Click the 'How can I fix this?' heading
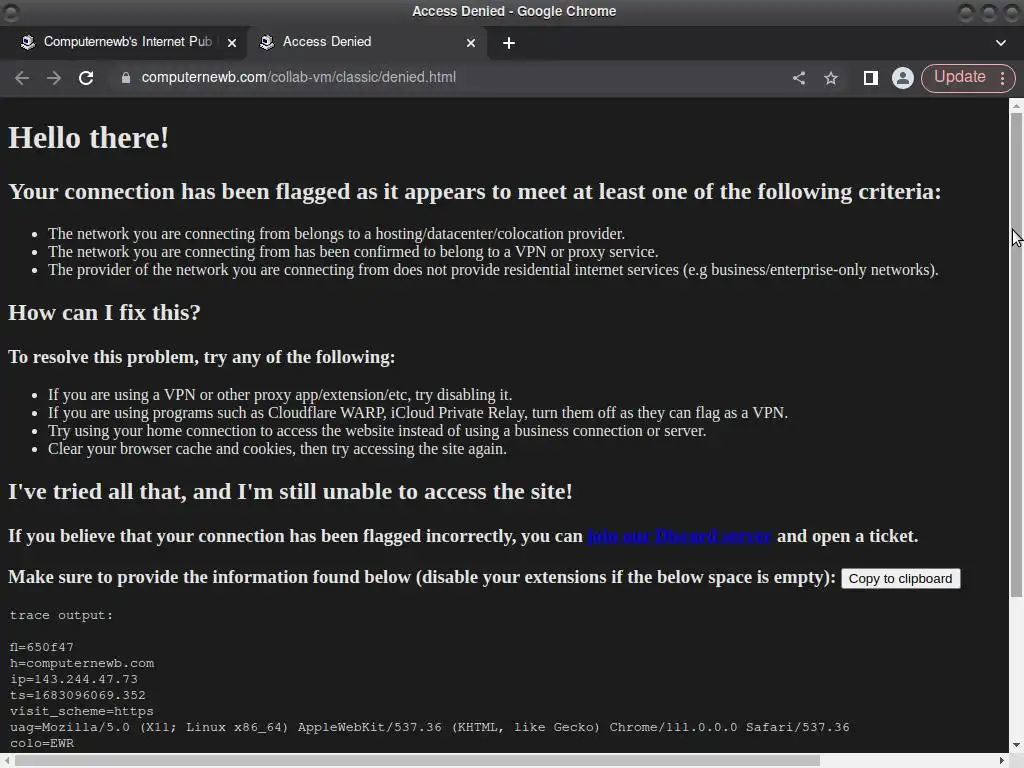Image resolution: width=1024 pixels, height=768 pixels. tap(104, 313)
